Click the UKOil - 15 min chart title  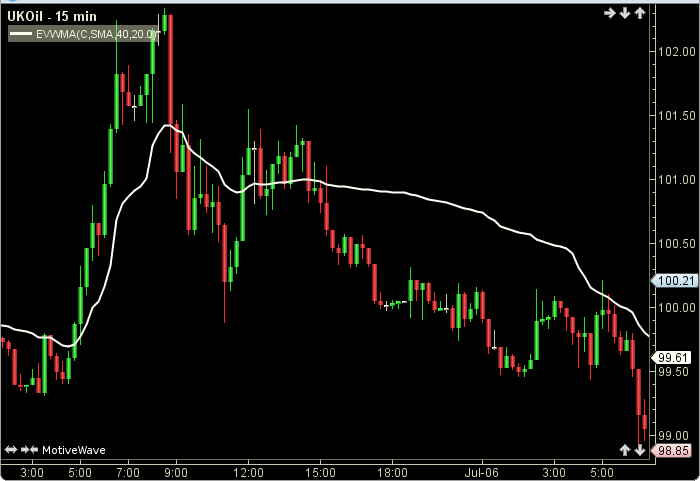tap(52, 17)
